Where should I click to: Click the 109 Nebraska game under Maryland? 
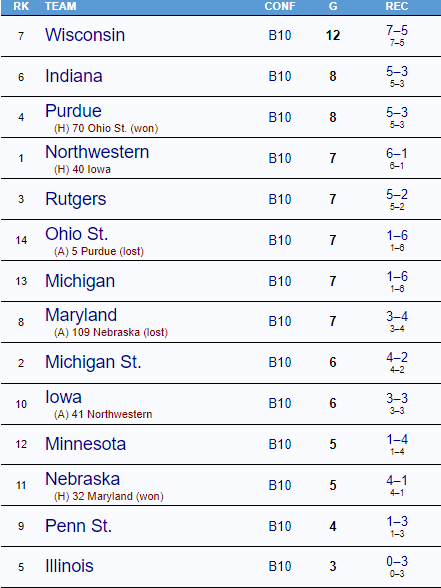(106, 332)
